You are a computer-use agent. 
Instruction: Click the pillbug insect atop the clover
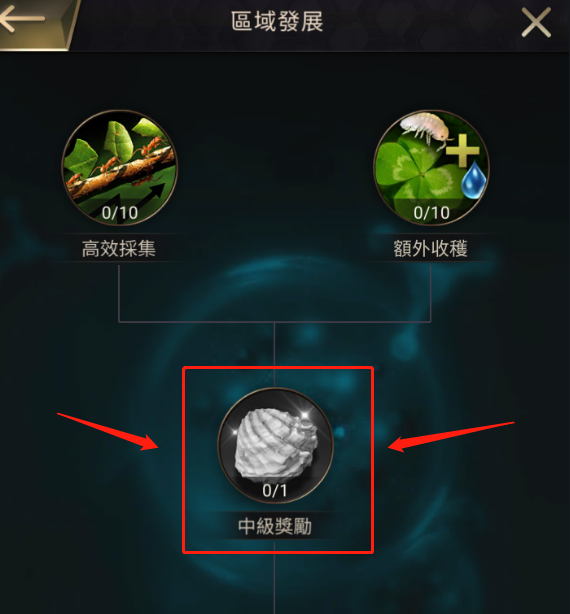425,127
